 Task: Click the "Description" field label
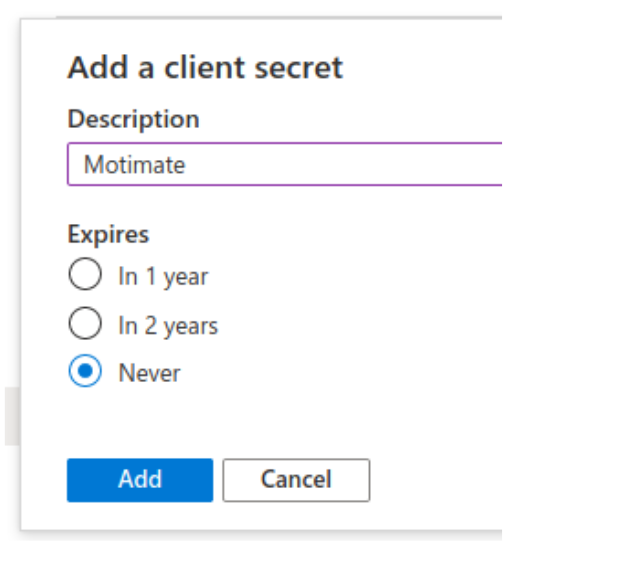coord(133,119)
